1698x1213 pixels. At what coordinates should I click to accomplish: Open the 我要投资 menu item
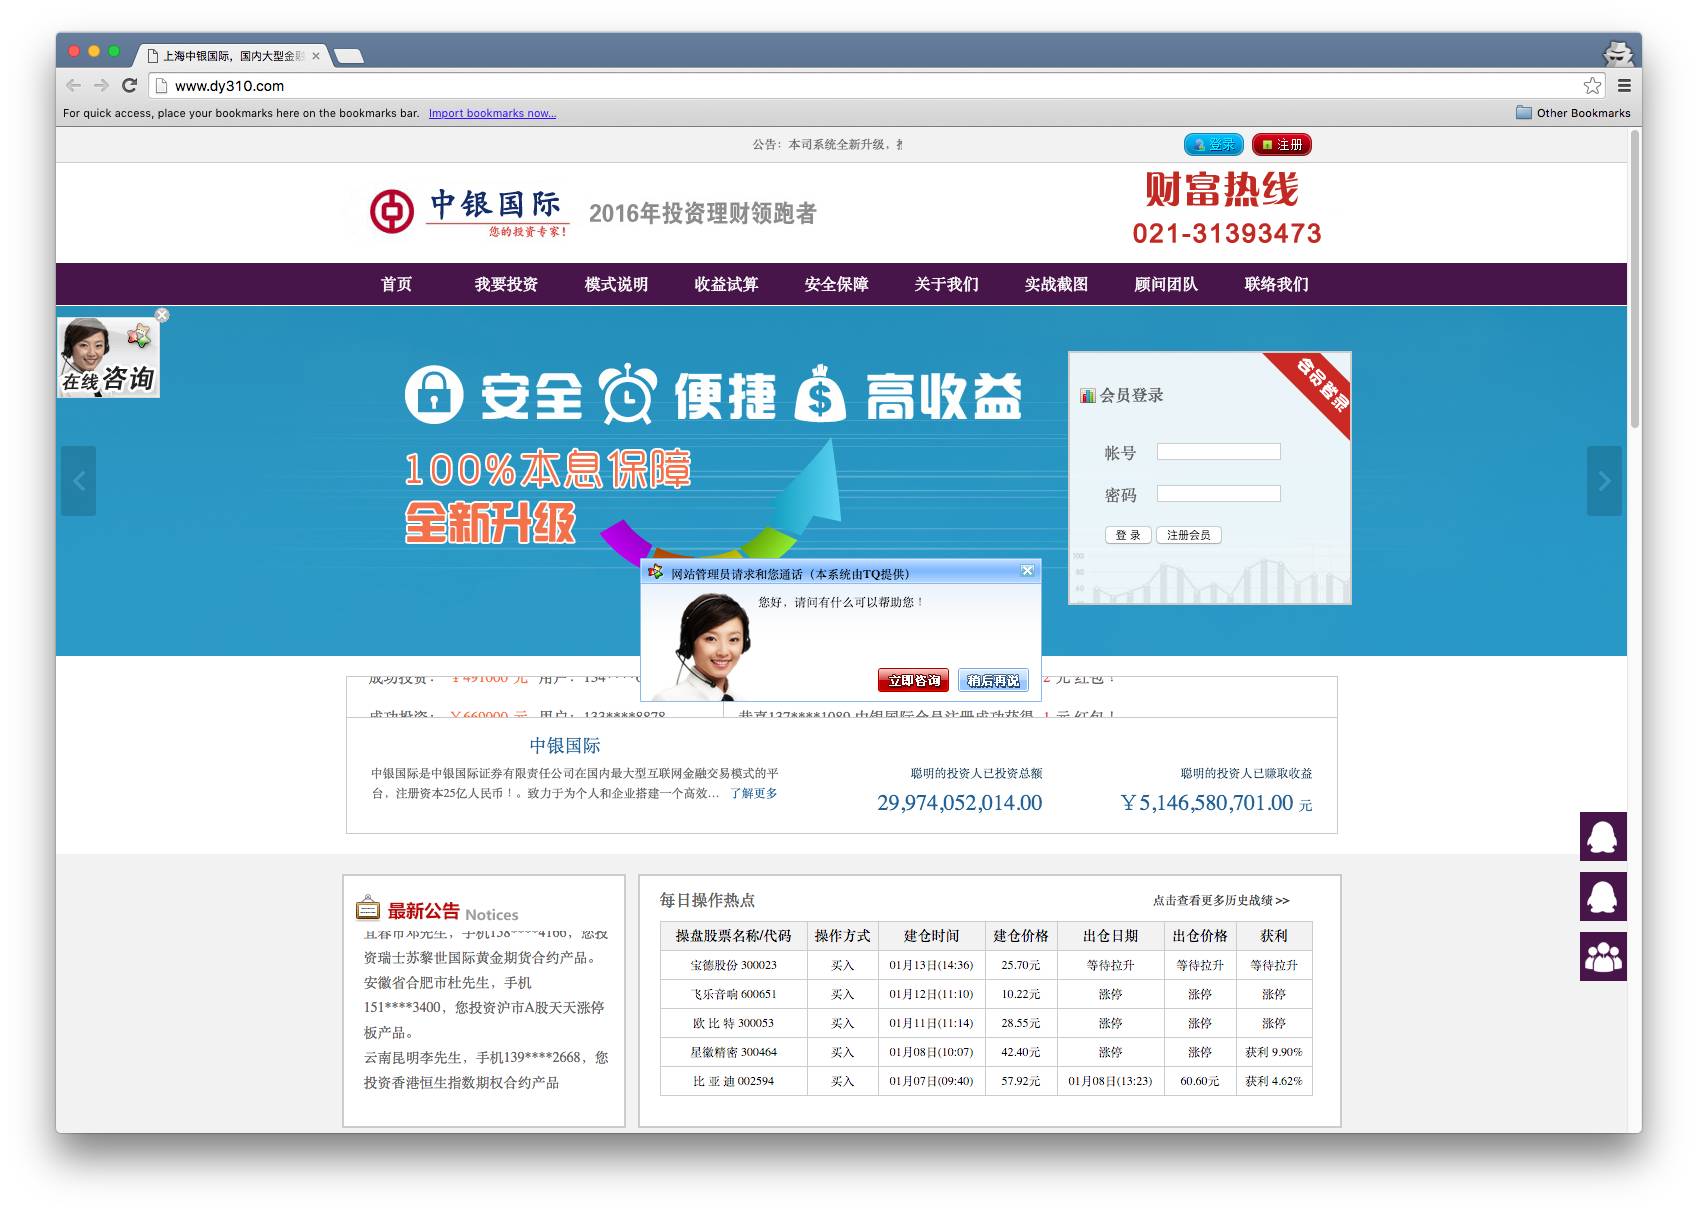point(506,284)
